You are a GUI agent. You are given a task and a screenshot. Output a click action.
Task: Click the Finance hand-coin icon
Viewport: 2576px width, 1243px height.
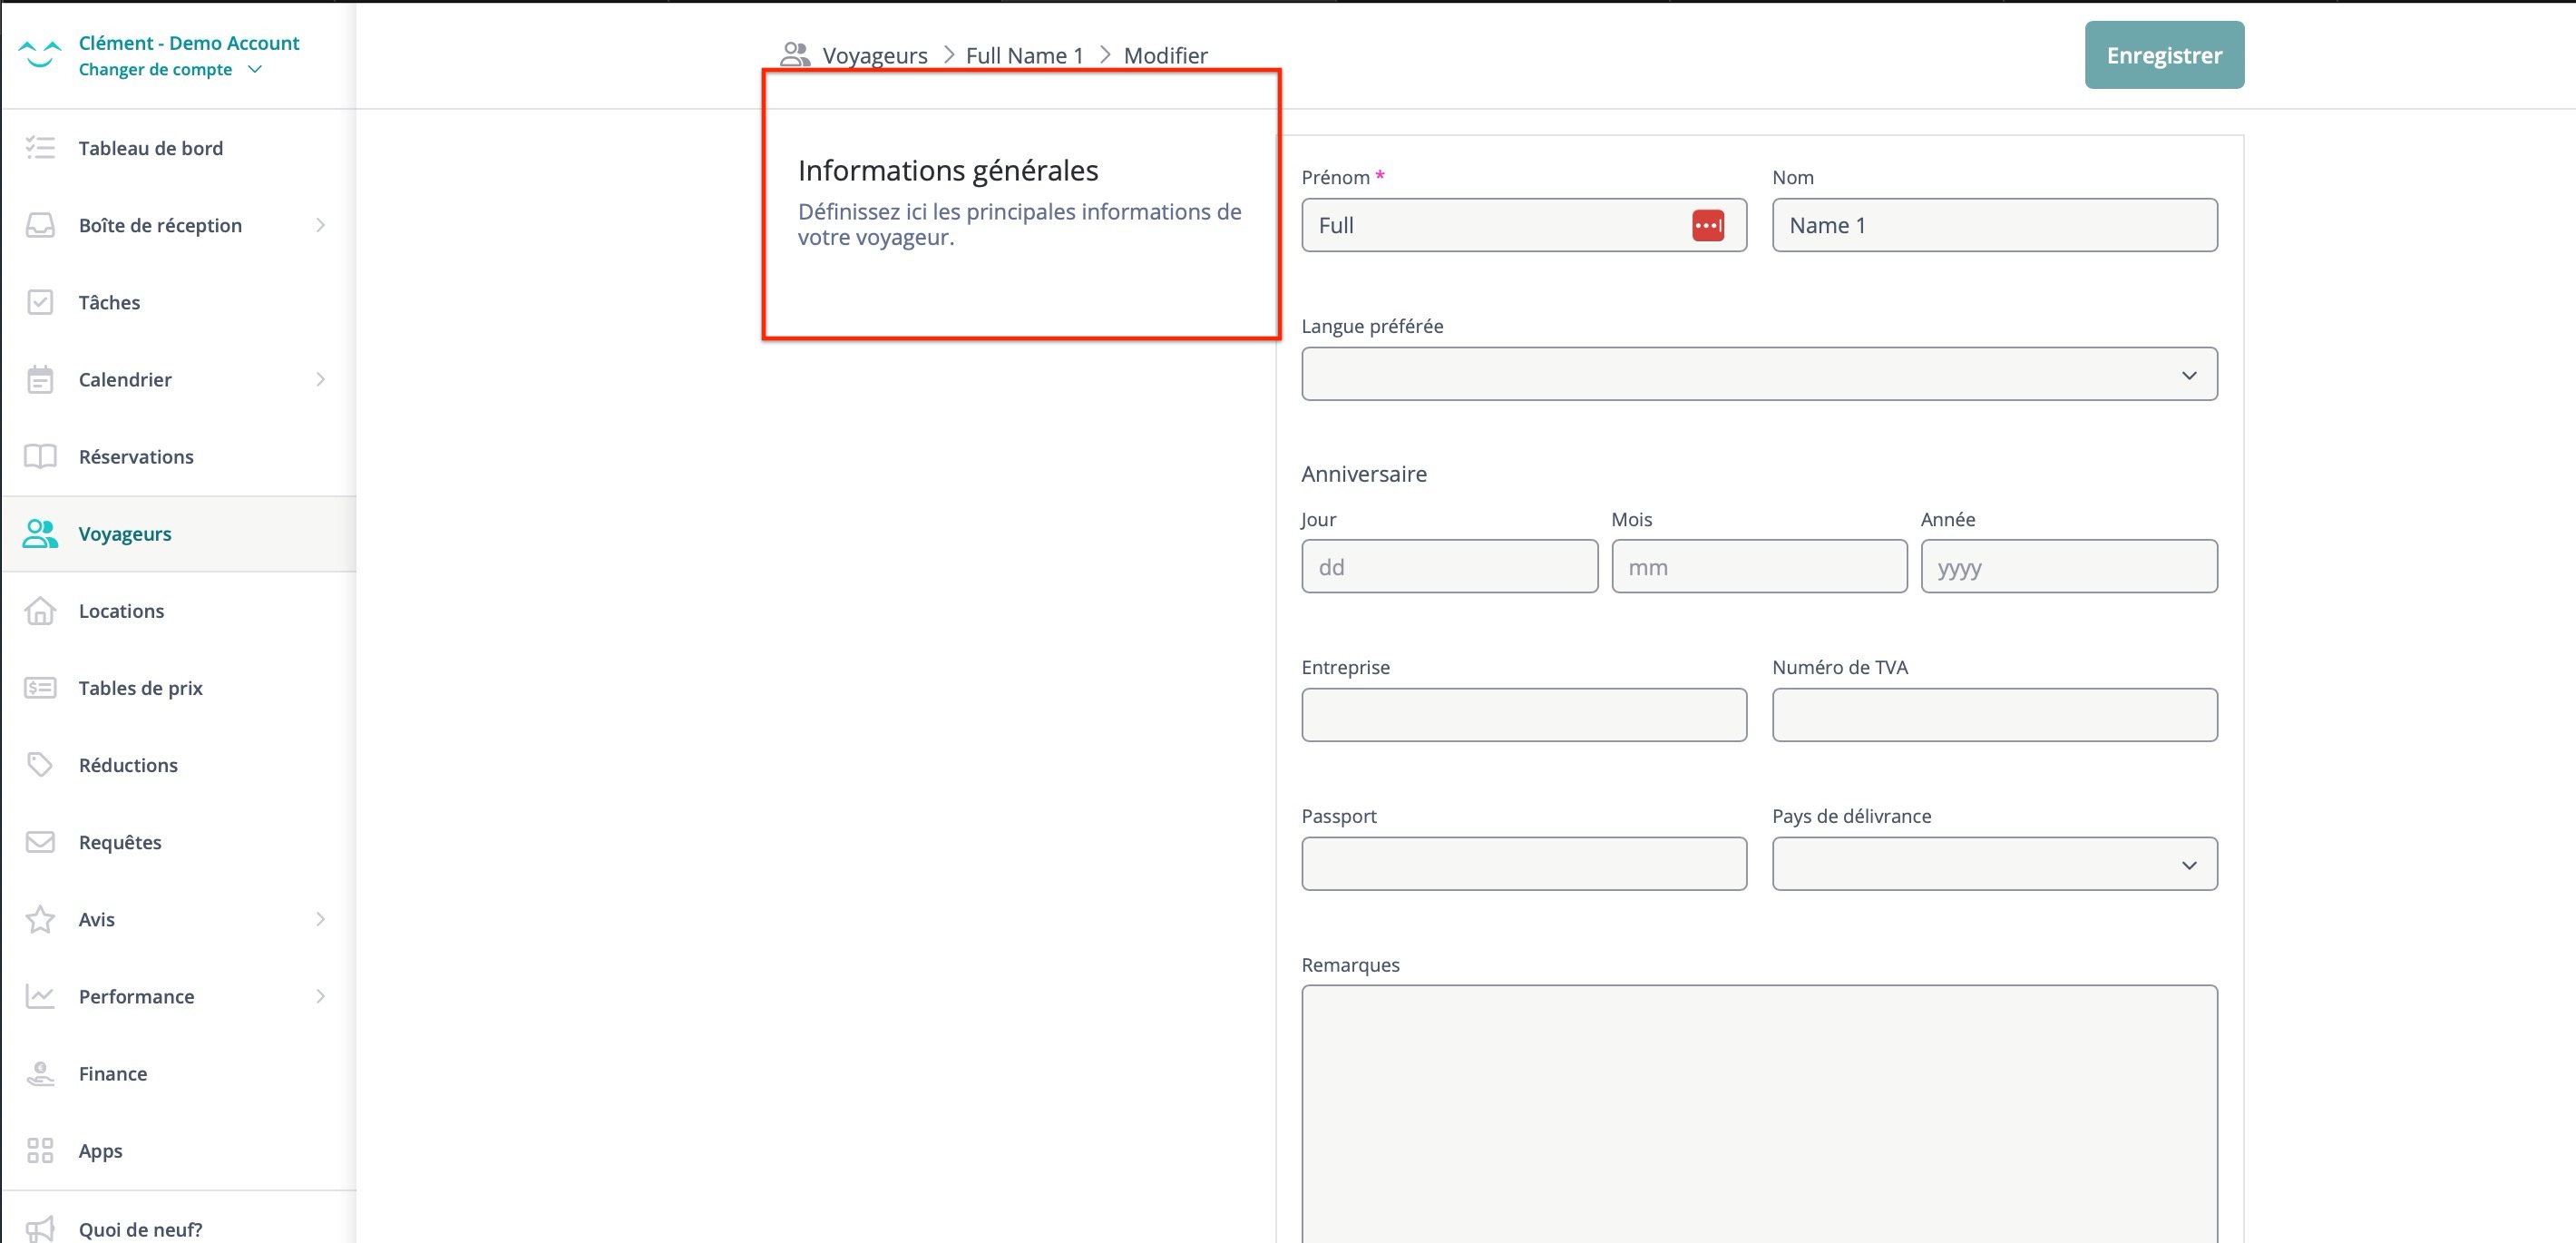(40, 1074)
